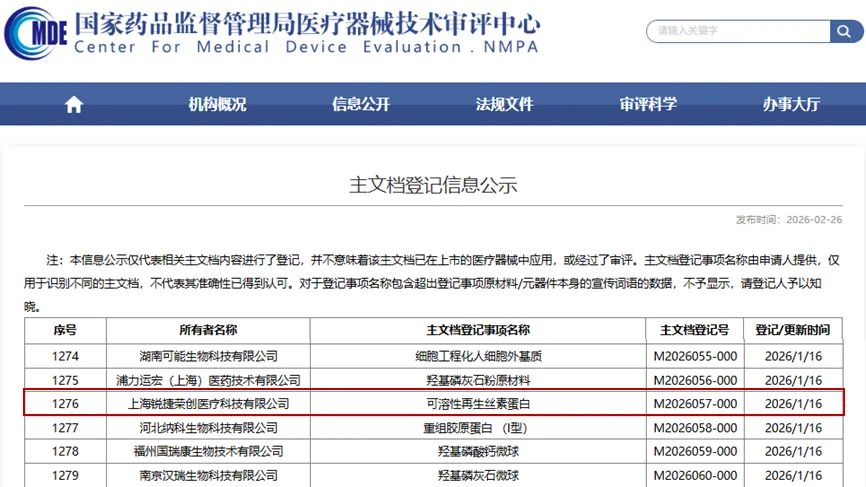Click the page heading 主文档登记信息公示
The width and height of the screenshot is (866, 487).
433,185
